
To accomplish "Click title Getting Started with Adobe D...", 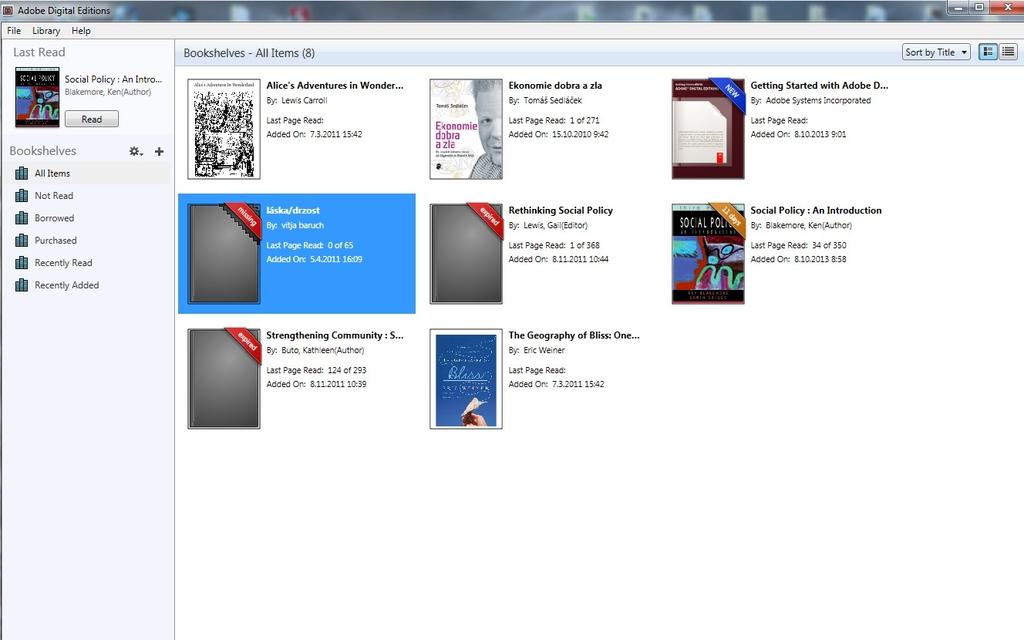I will tap(819, 85).
